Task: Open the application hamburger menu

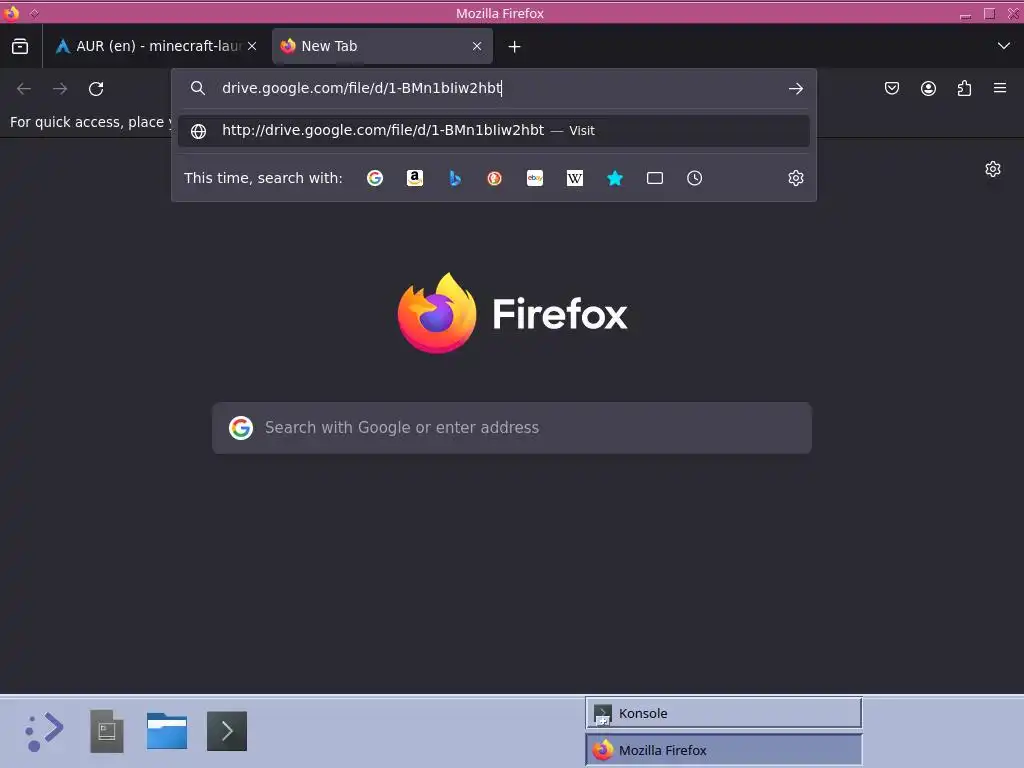Action: tap(1000, 88)
